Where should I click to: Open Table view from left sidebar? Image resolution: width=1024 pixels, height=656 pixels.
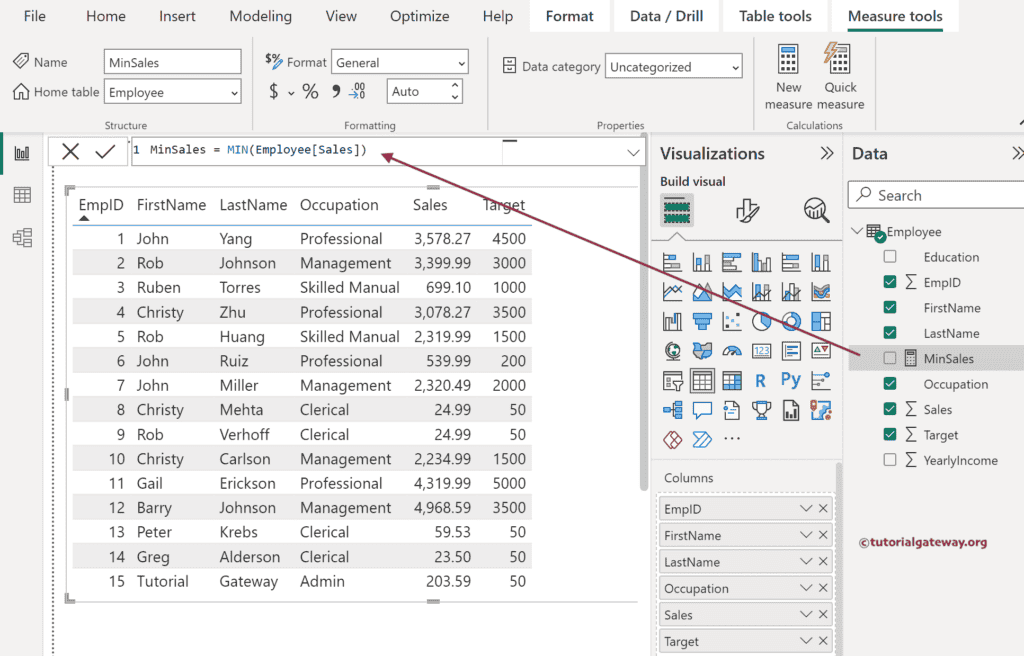point(22,195)
